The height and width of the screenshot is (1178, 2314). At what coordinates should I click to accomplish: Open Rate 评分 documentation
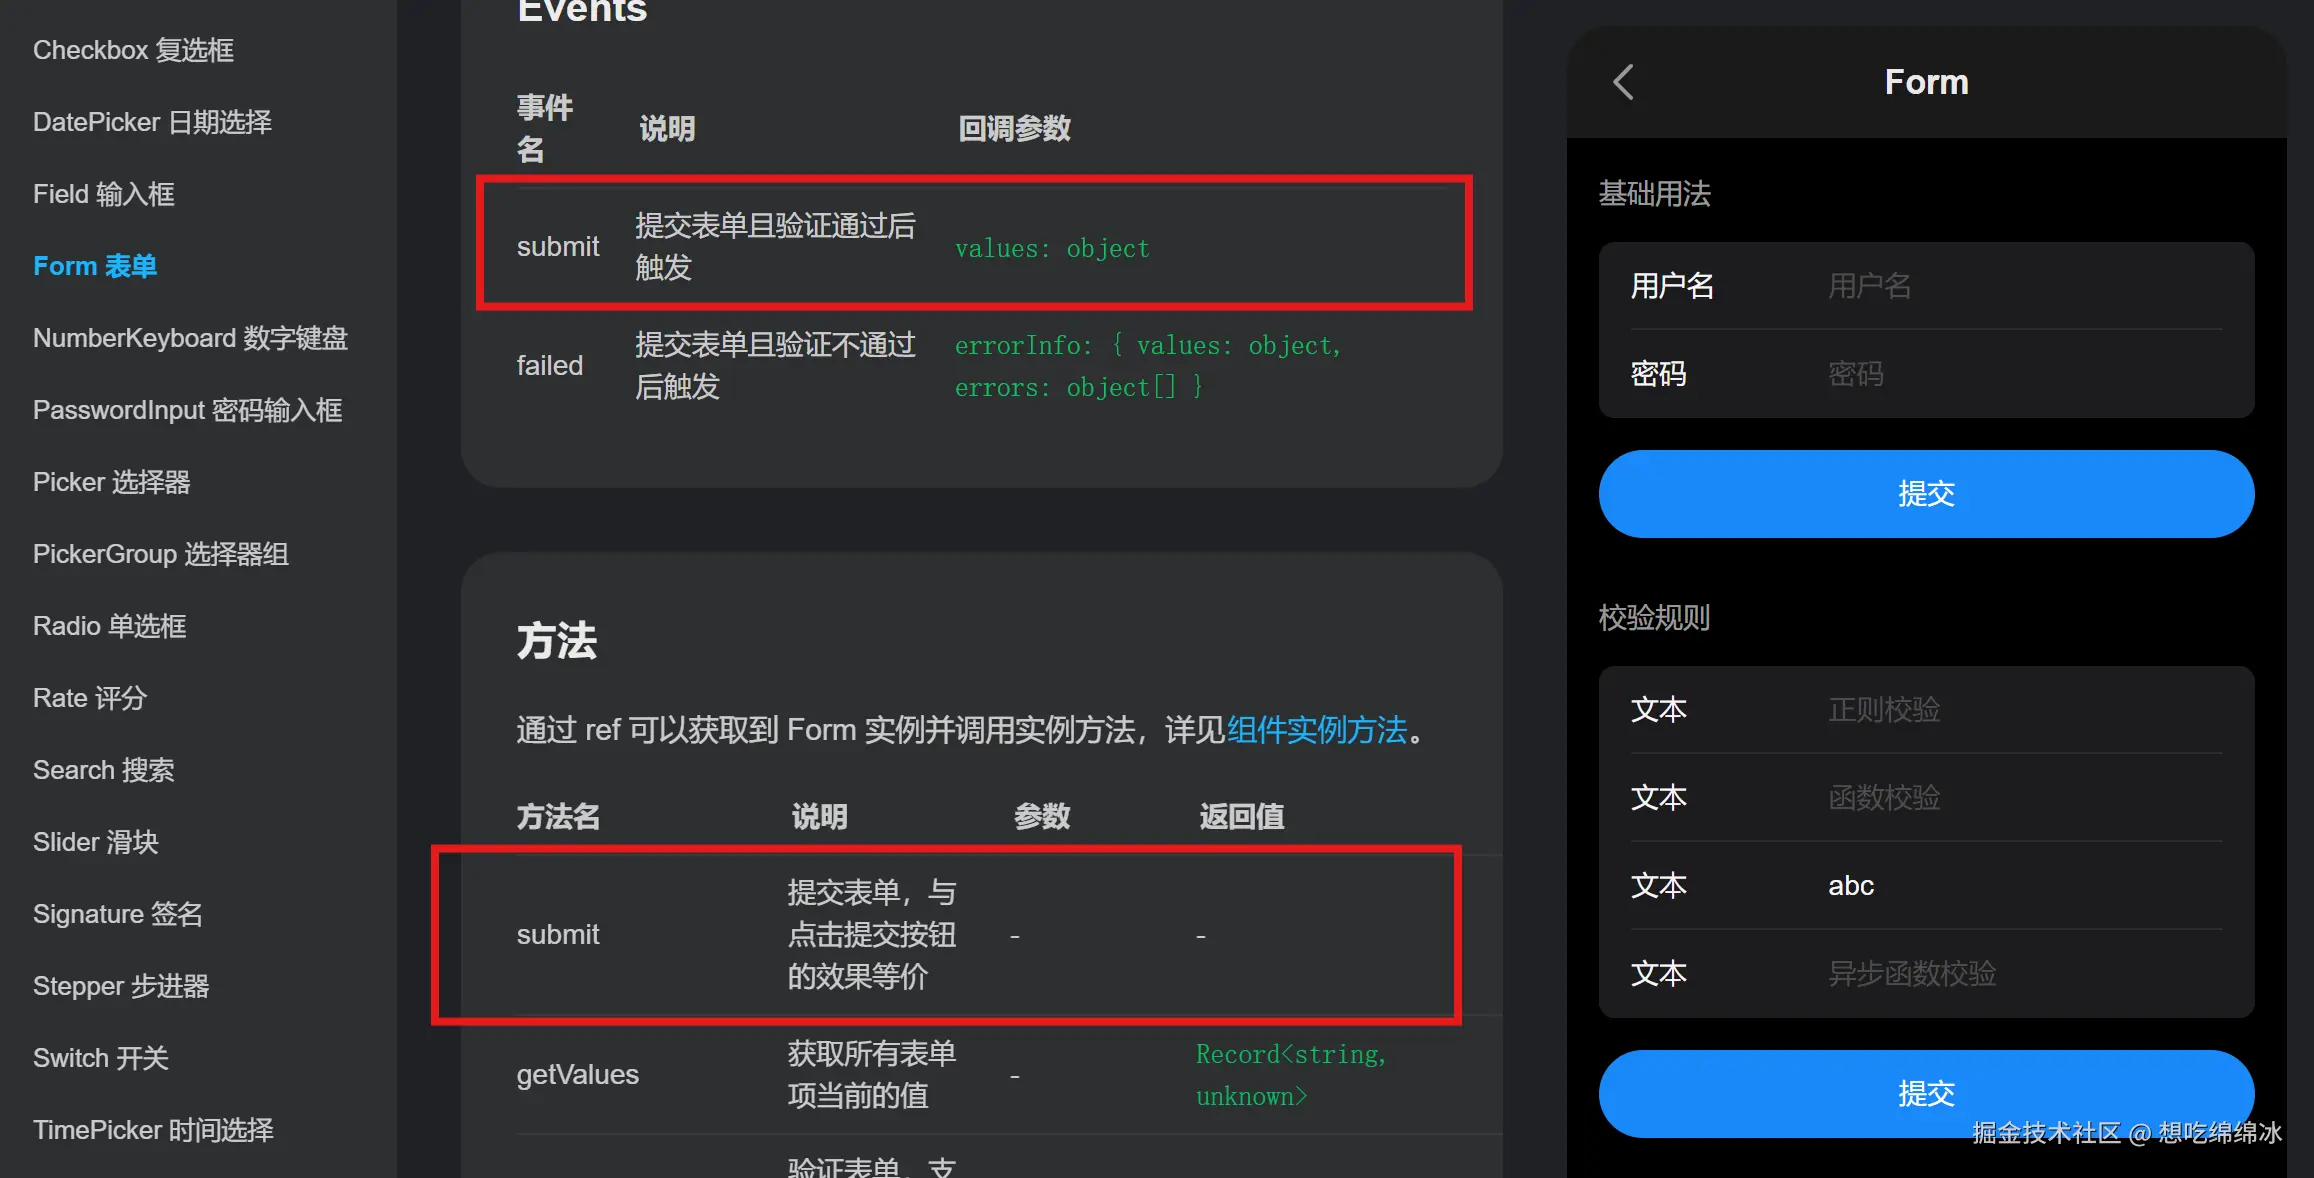[x=89, y=697]
